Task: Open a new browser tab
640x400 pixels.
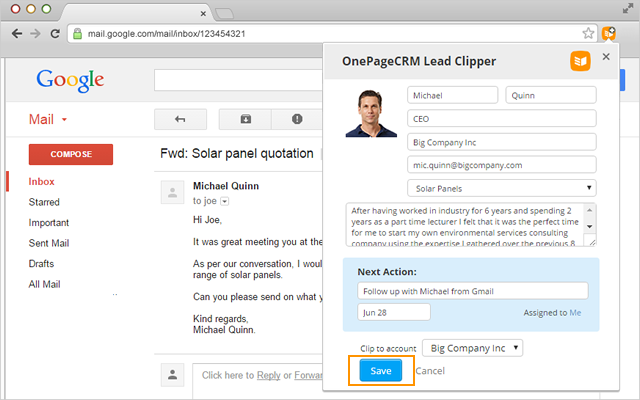Action: tap(224, 13)
